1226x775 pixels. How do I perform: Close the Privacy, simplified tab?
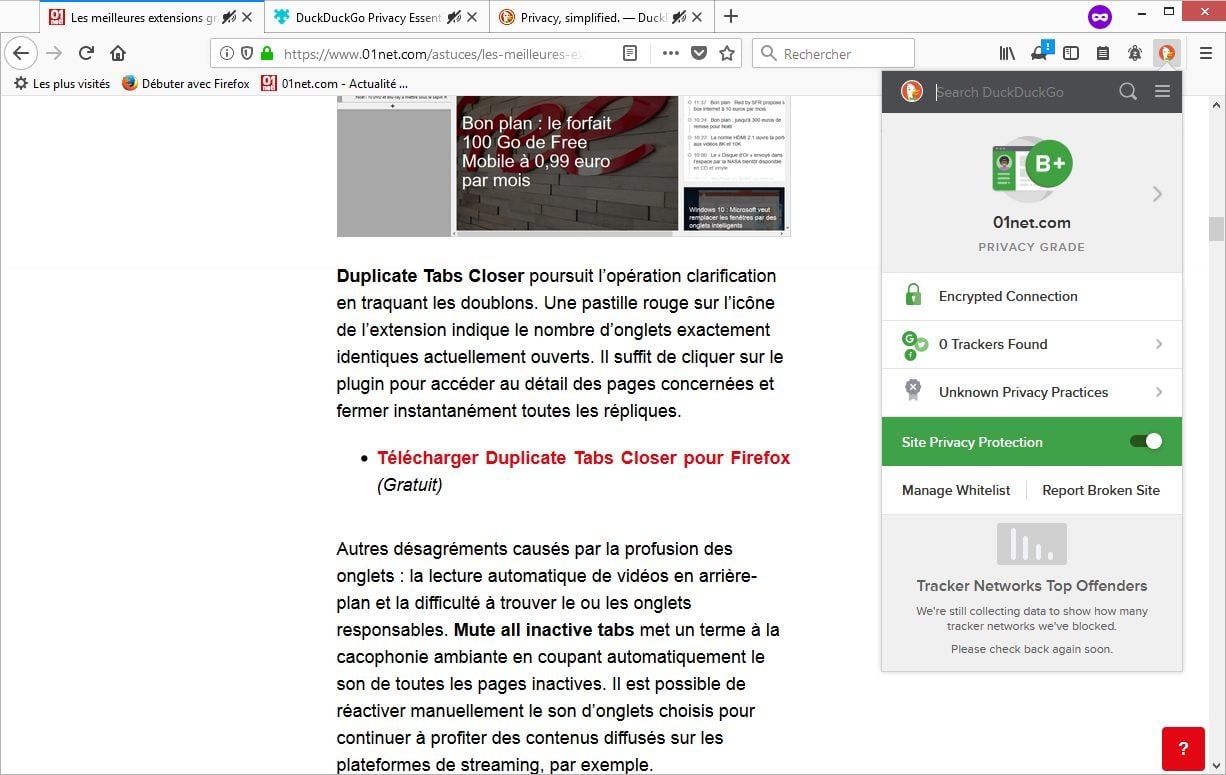click(x=696, y=17)
